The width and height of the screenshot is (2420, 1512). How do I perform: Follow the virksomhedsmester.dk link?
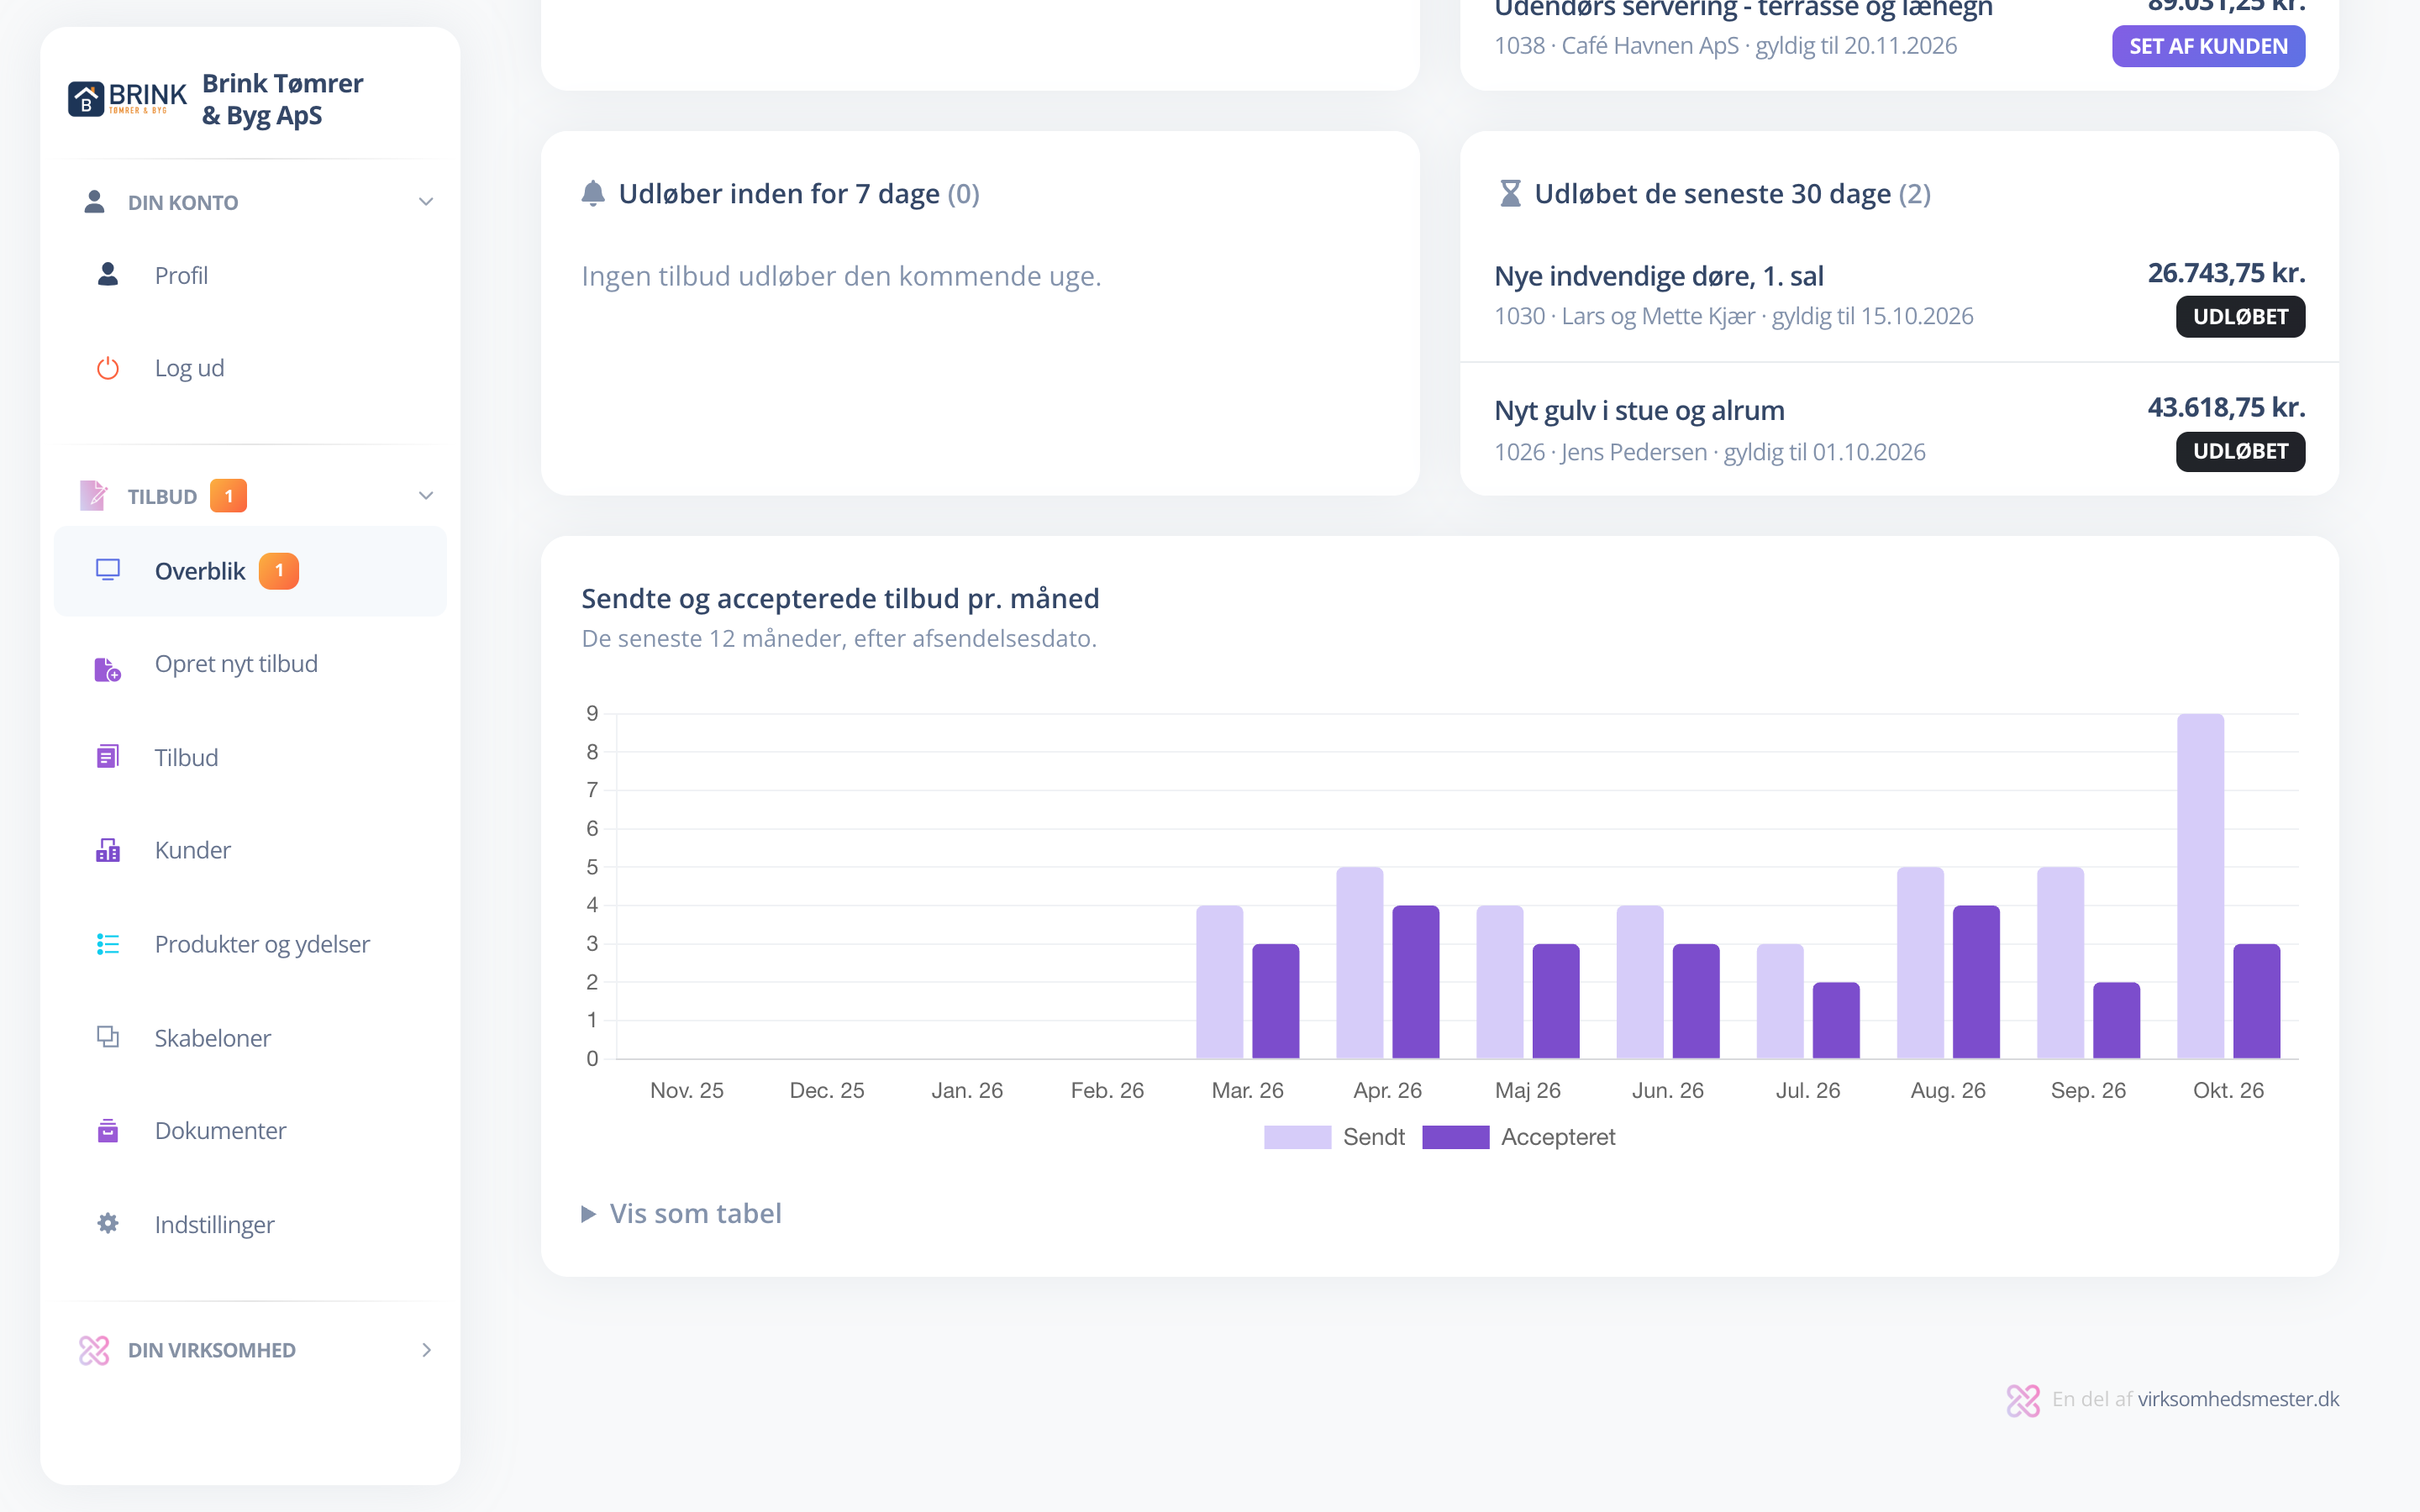tap(2238, 1399)
